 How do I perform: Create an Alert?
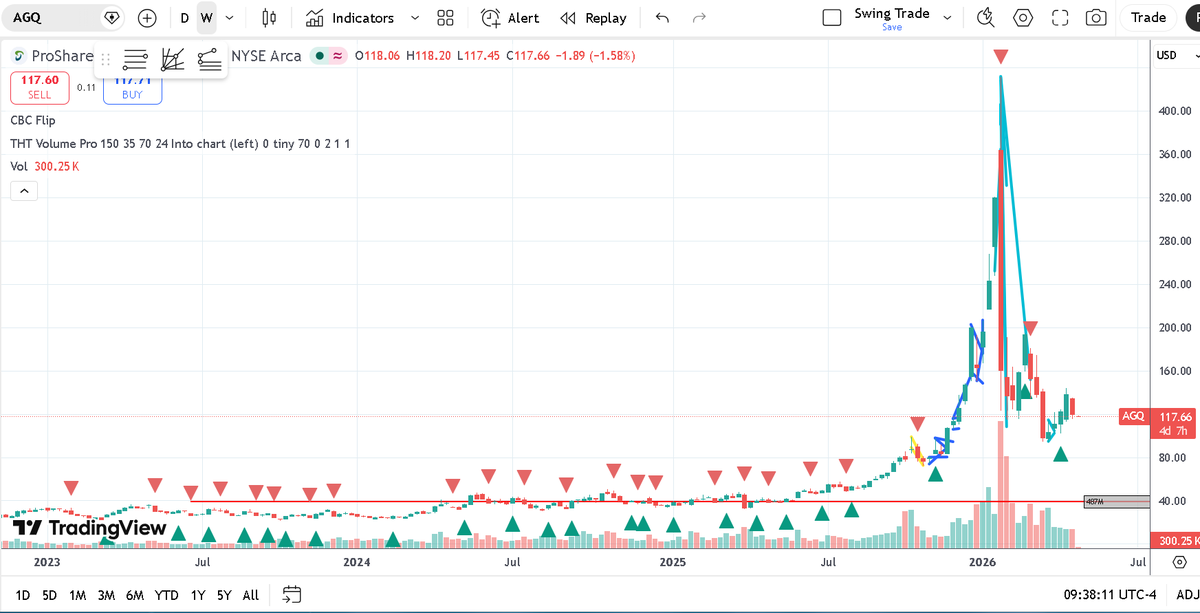coord(510,18)
